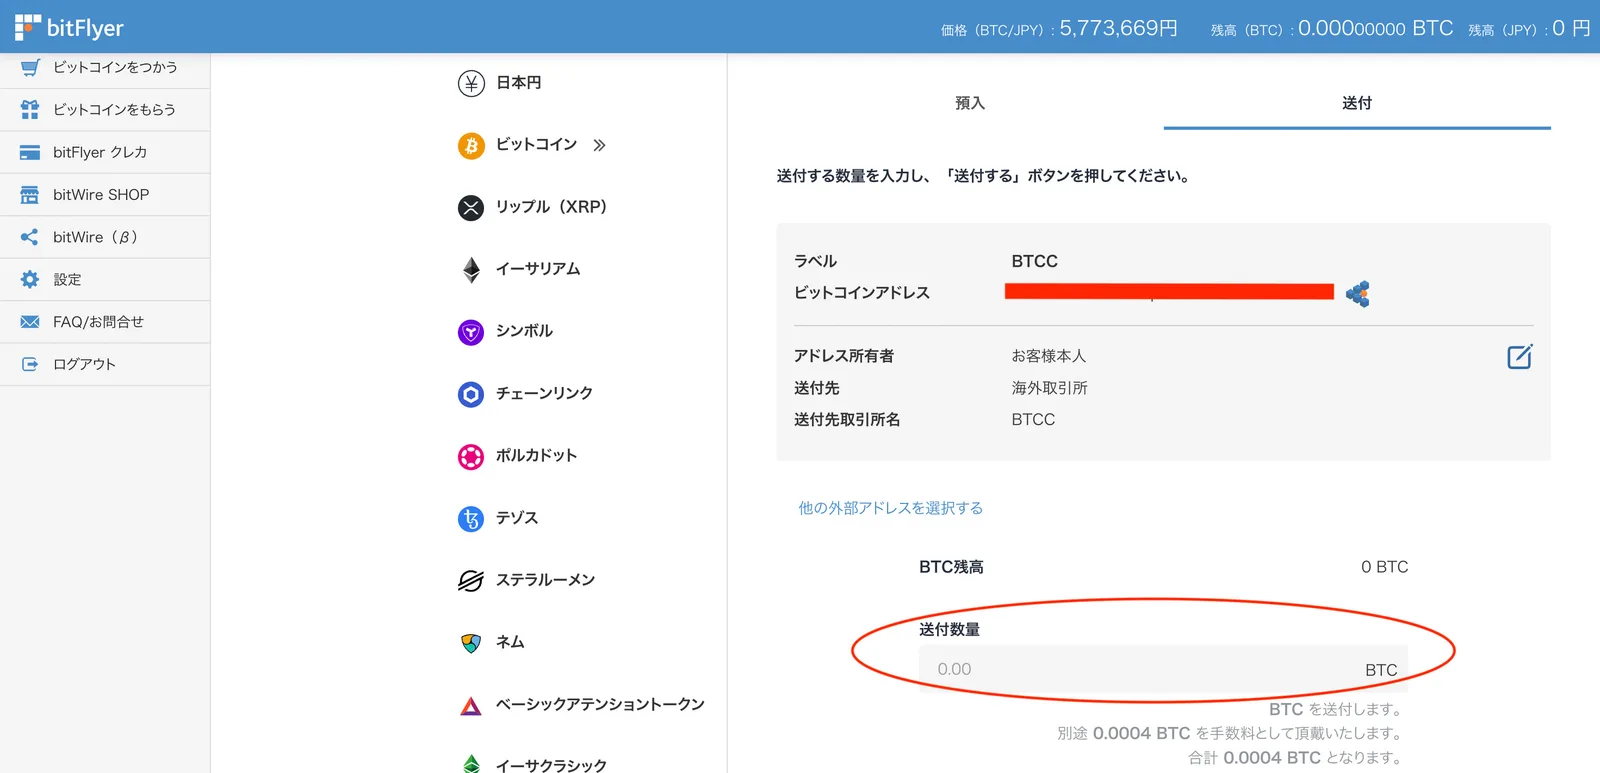
Task: Choose 日本円 in currency list
Action: tap(519, 83)
